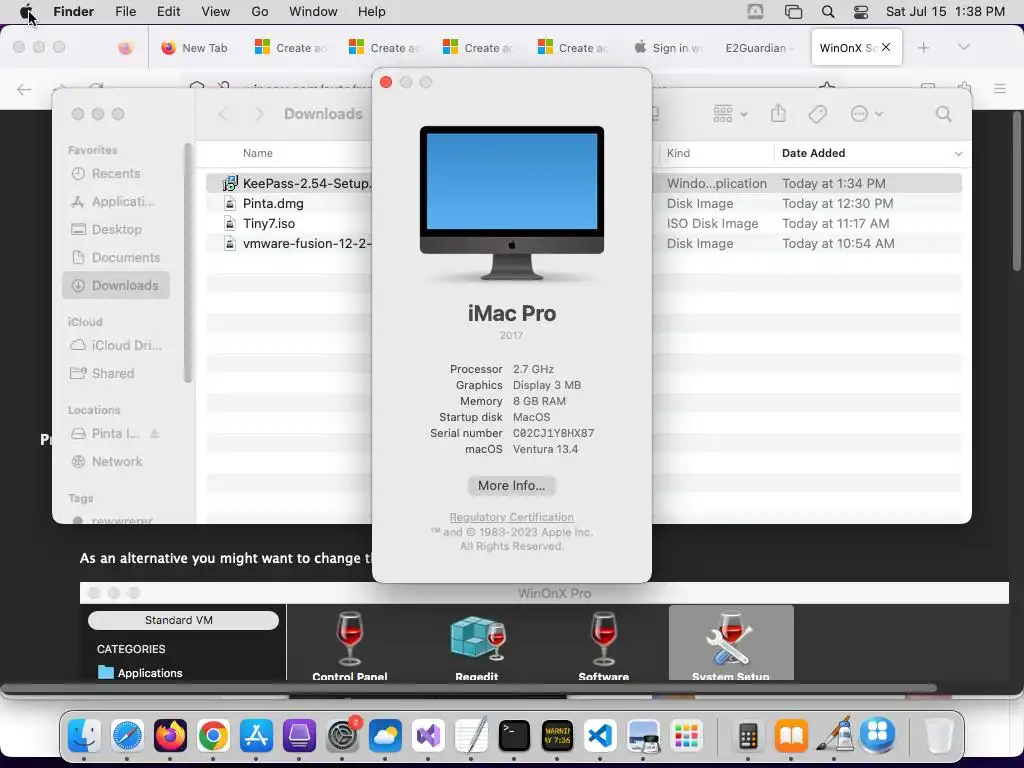
Task: Open Desktop in Finder sidebar
Action: 116,229
